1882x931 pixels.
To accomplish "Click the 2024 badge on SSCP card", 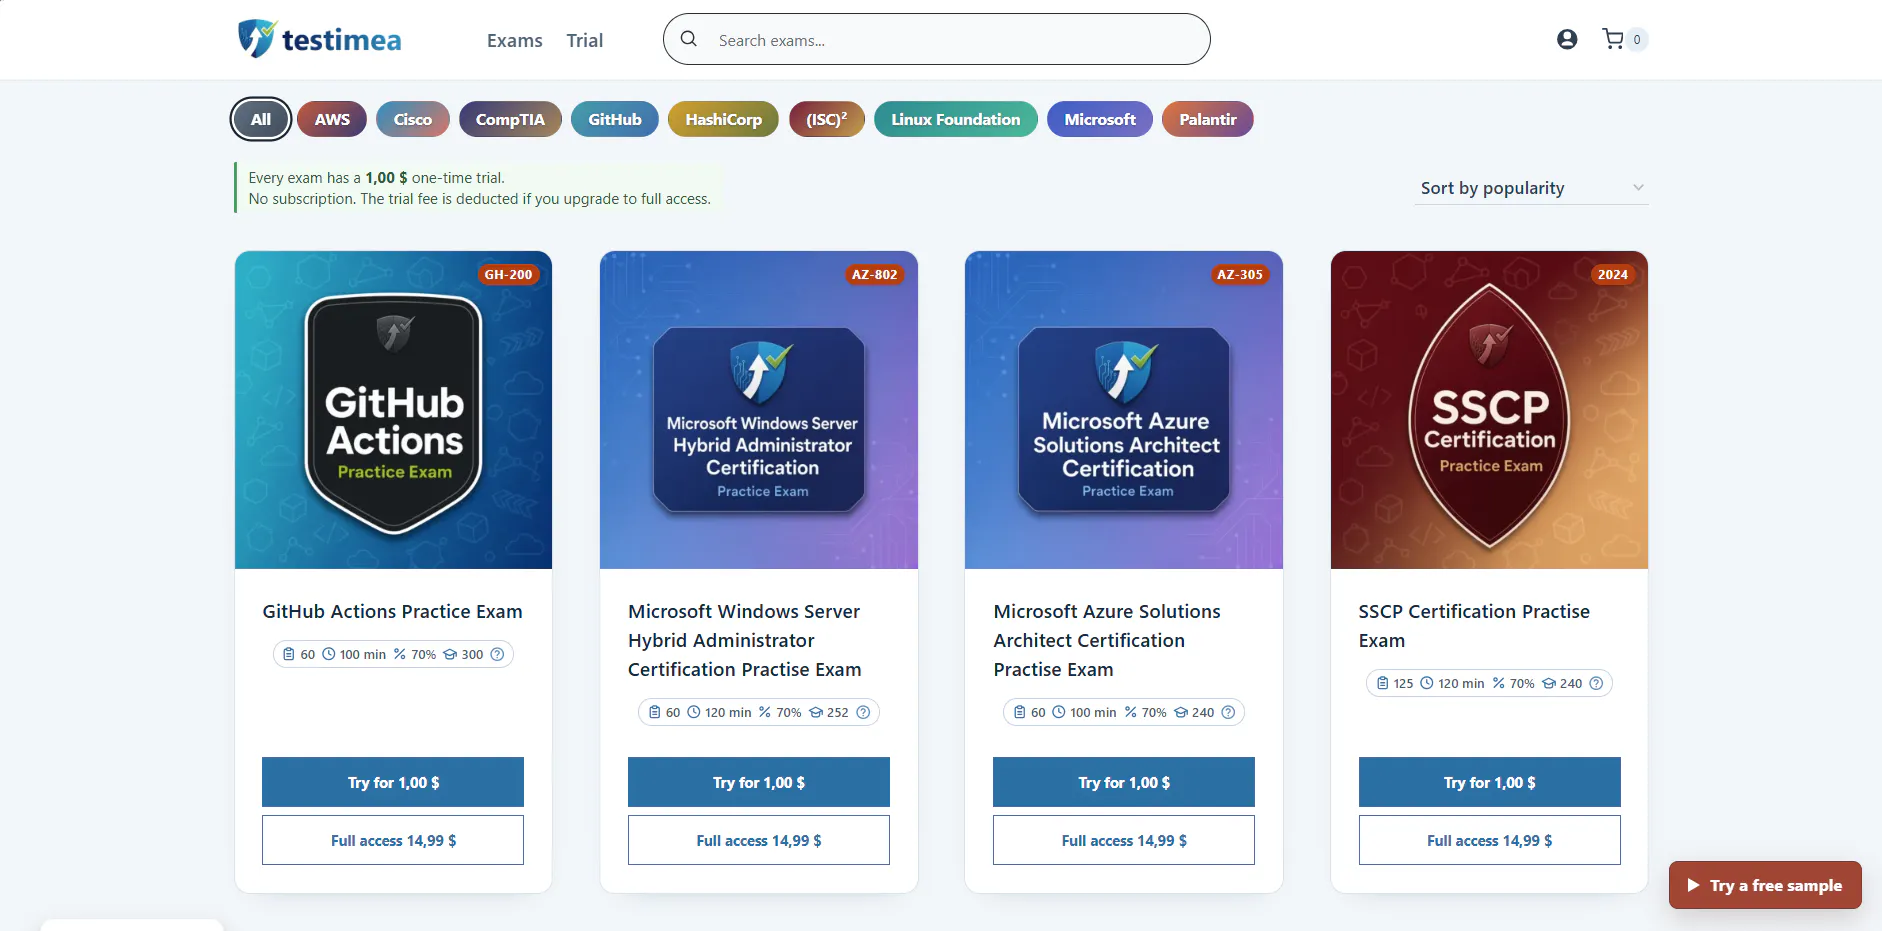I will point(1612,274).
